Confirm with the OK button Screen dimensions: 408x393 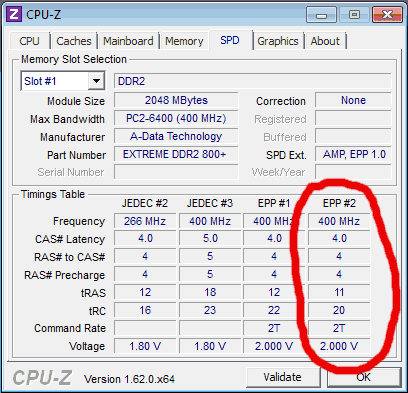[363, 377]
